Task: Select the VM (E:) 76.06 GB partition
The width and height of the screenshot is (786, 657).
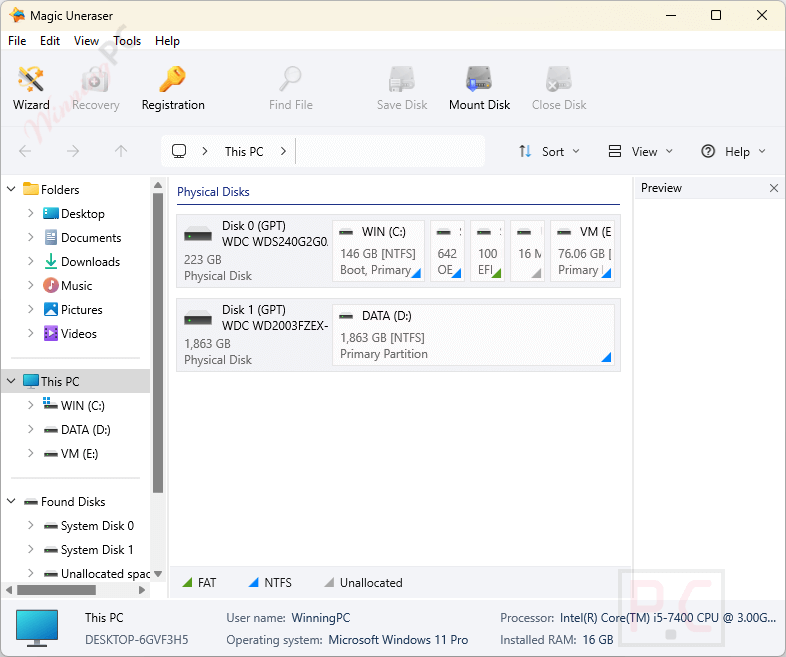Action: point(582,251)
